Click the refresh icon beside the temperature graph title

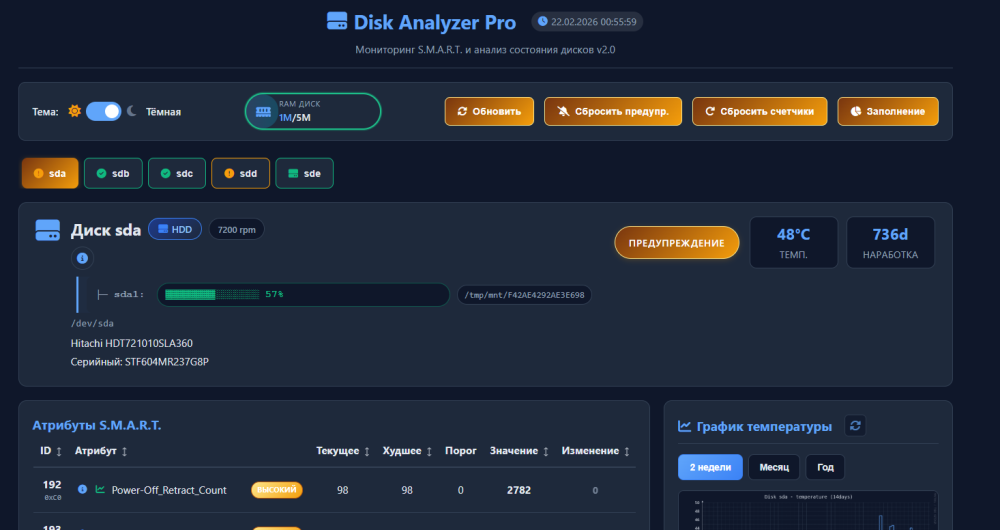click(854, 426)
